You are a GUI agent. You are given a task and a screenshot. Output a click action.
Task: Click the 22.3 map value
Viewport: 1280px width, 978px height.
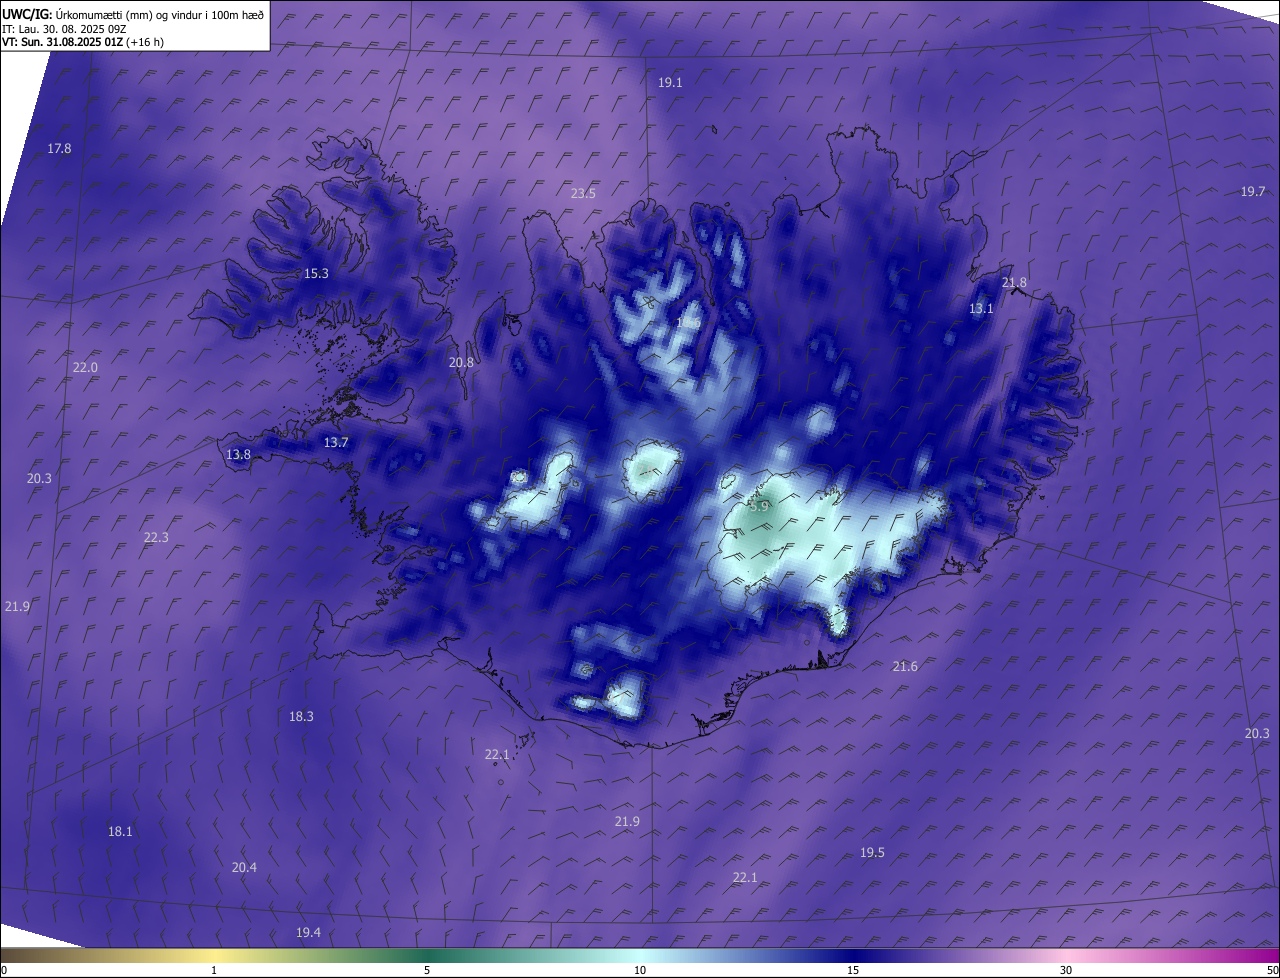[x=156, y=537]
